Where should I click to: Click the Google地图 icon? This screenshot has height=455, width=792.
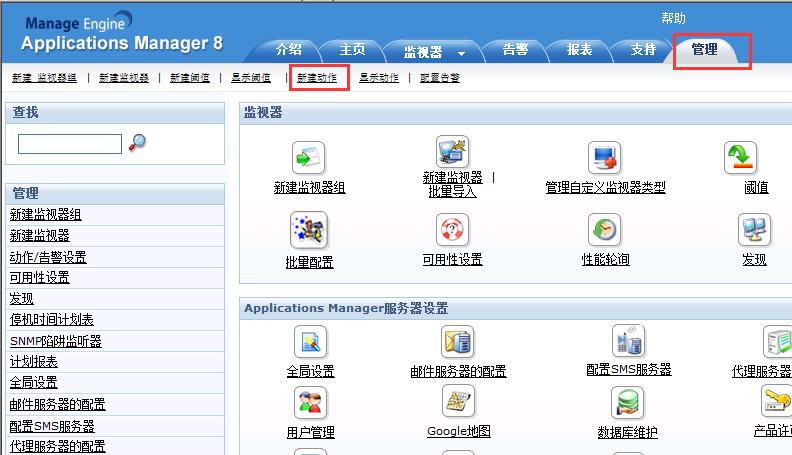[x=458, y=402]
